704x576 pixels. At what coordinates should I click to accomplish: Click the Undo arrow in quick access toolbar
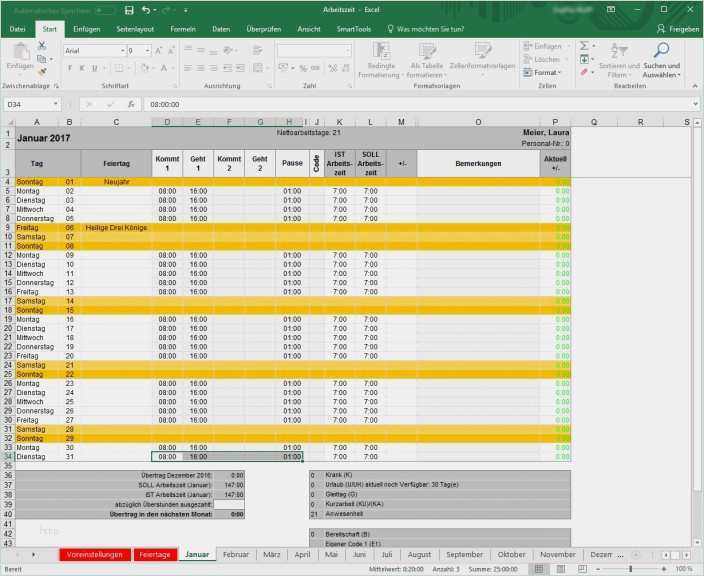tap(146, 9)
